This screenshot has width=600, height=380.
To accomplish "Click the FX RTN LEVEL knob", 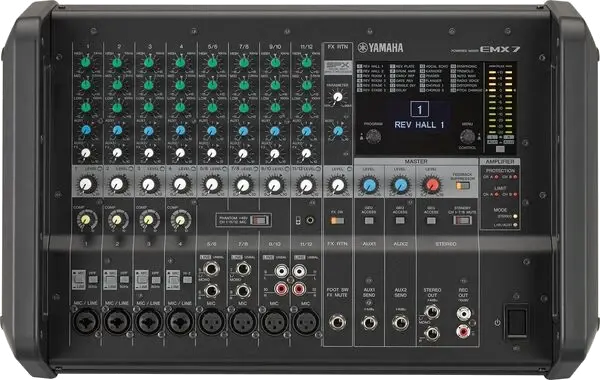I will pos(338,186).
